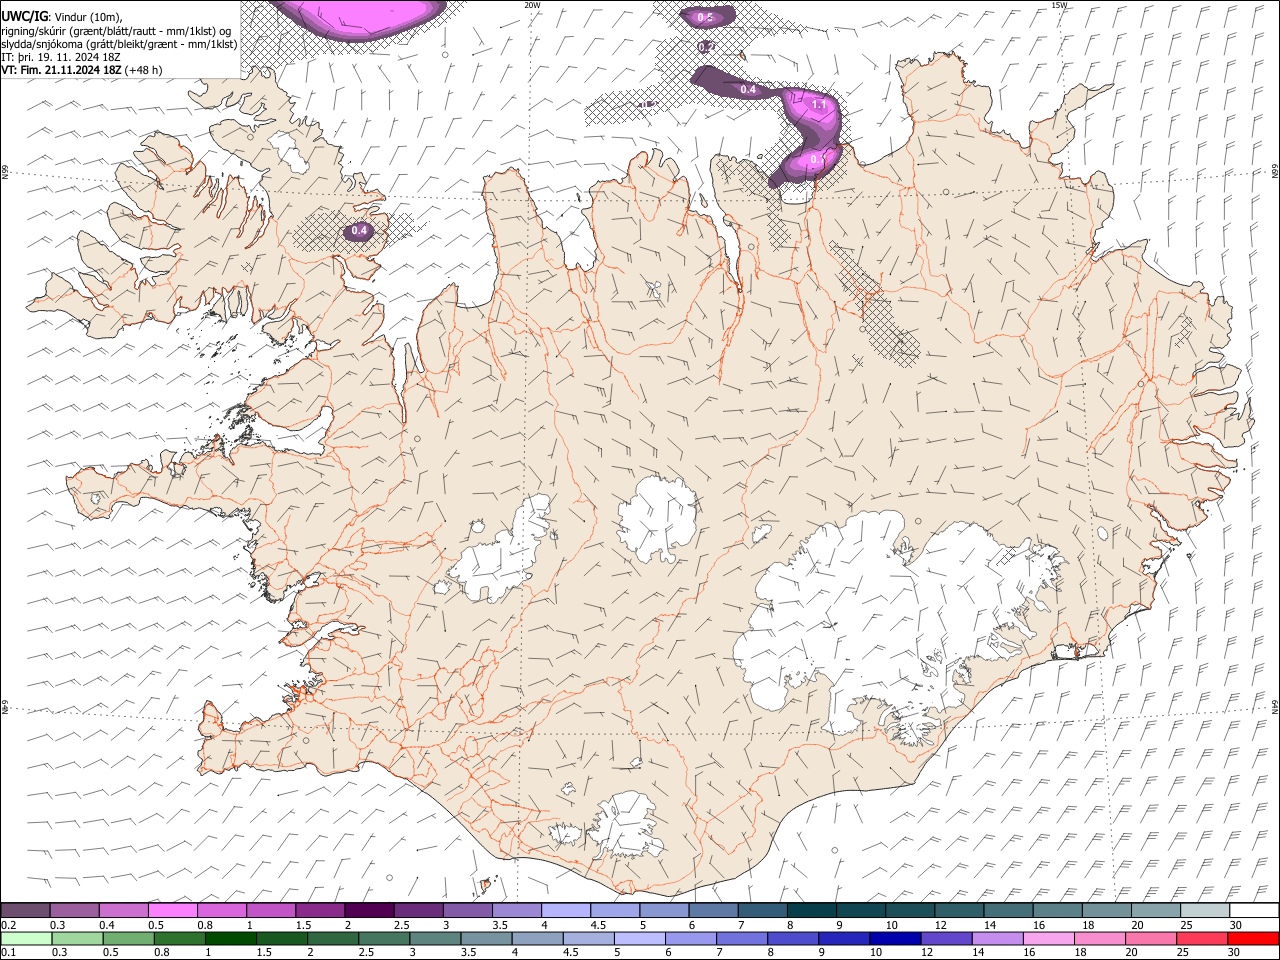
Task: Select the 1.5 purple swatch in snow legend
Action: click(x=320, y=910)
